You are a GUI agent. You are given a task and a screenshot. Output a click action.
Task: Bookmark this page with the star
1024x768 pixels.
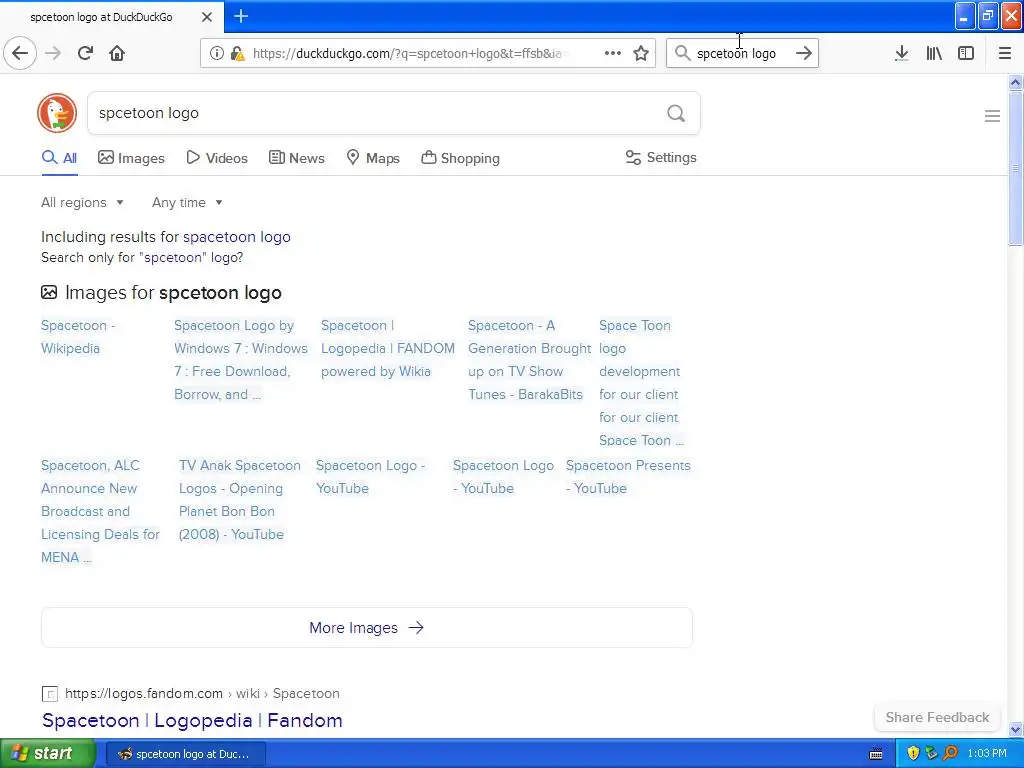coord(641,53)
